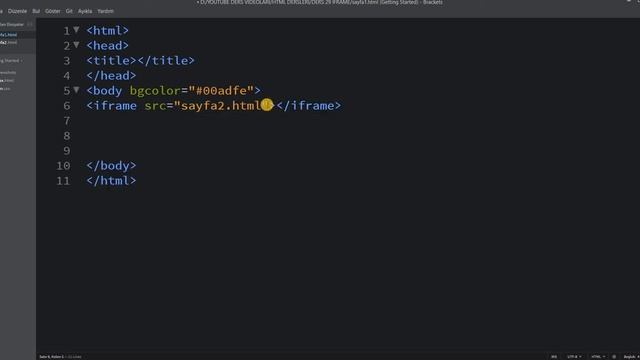Click the closing </iframe> tag

[x=309, y=106]
